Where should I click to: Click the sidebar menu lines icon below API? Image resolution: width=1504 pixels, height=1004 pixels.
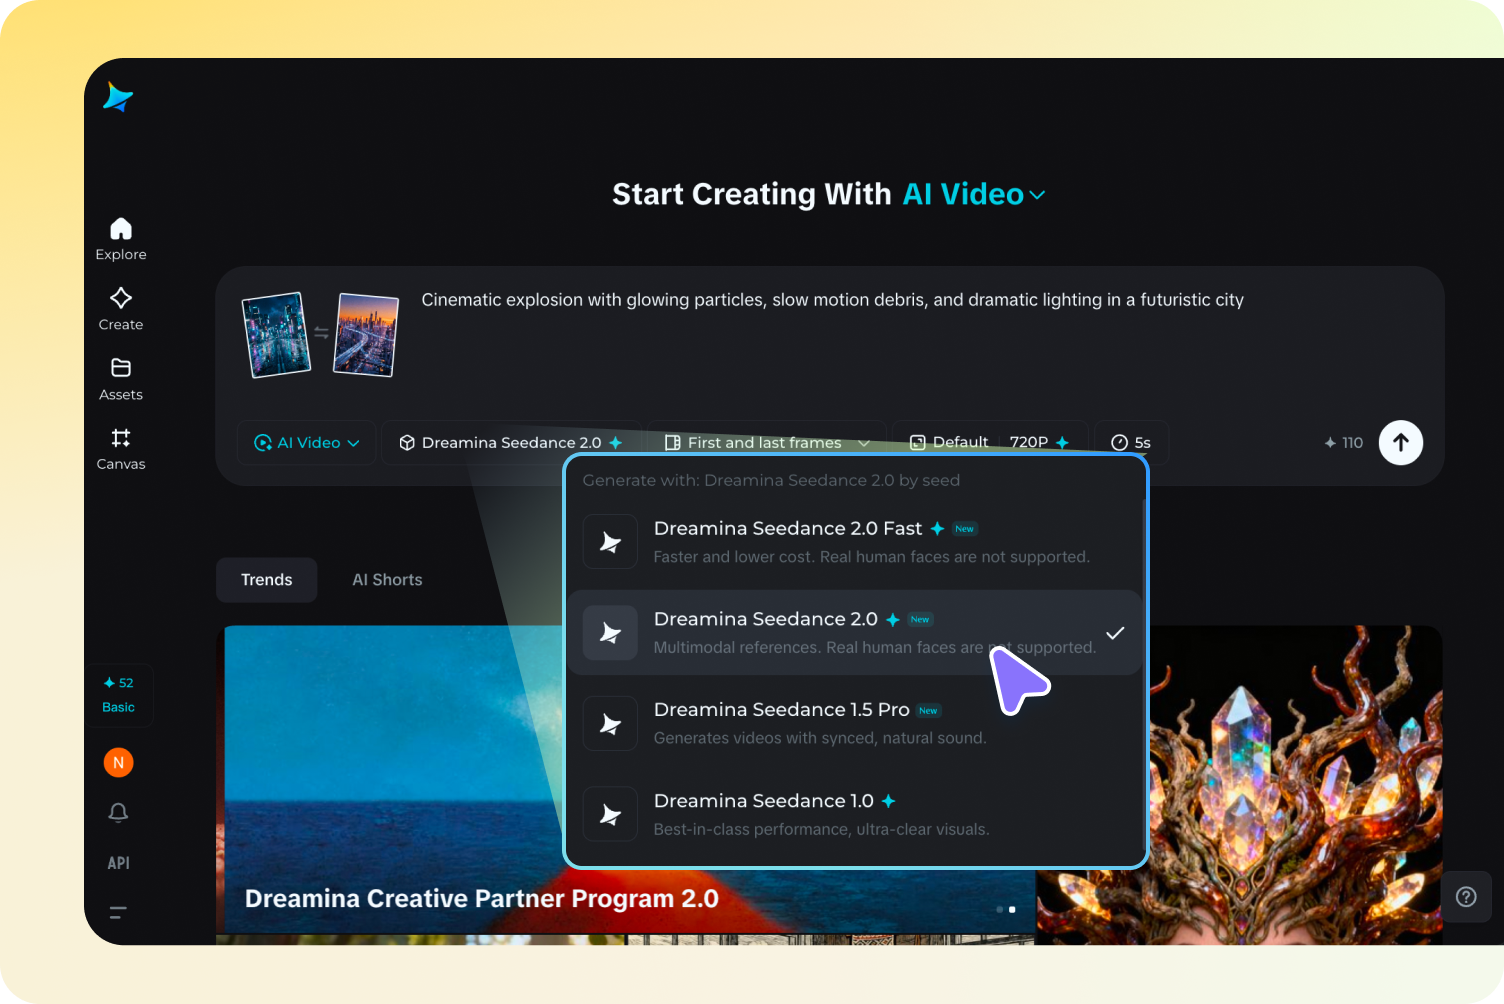(x=118, y=912)
